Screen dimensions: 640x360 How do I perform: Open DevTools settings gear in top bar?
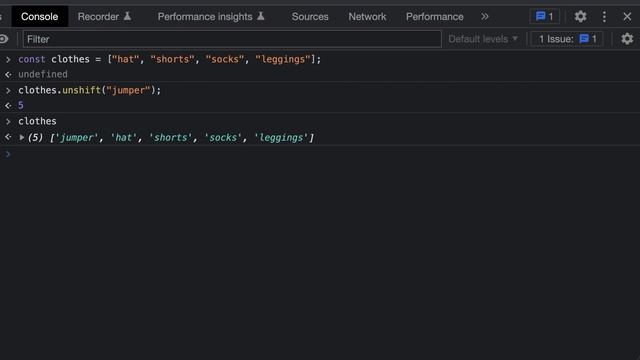580,16
